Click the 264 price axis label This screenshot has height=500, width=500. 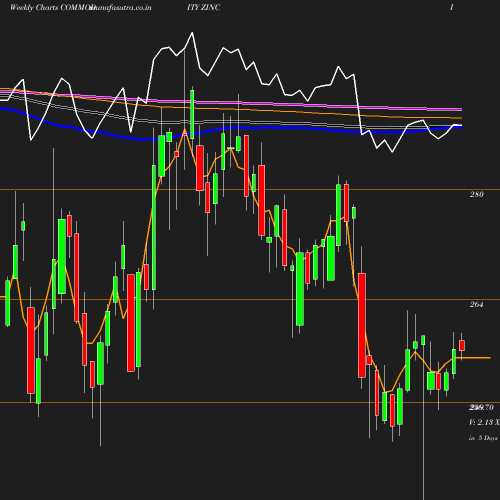point(476,304)
